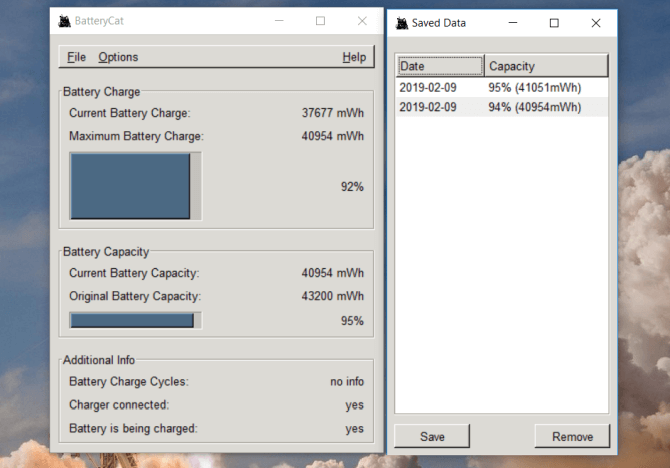The image size is (670, 468).
Task: Click the Battery is being charged 'yes' value
Action: (x=355, y=428)
